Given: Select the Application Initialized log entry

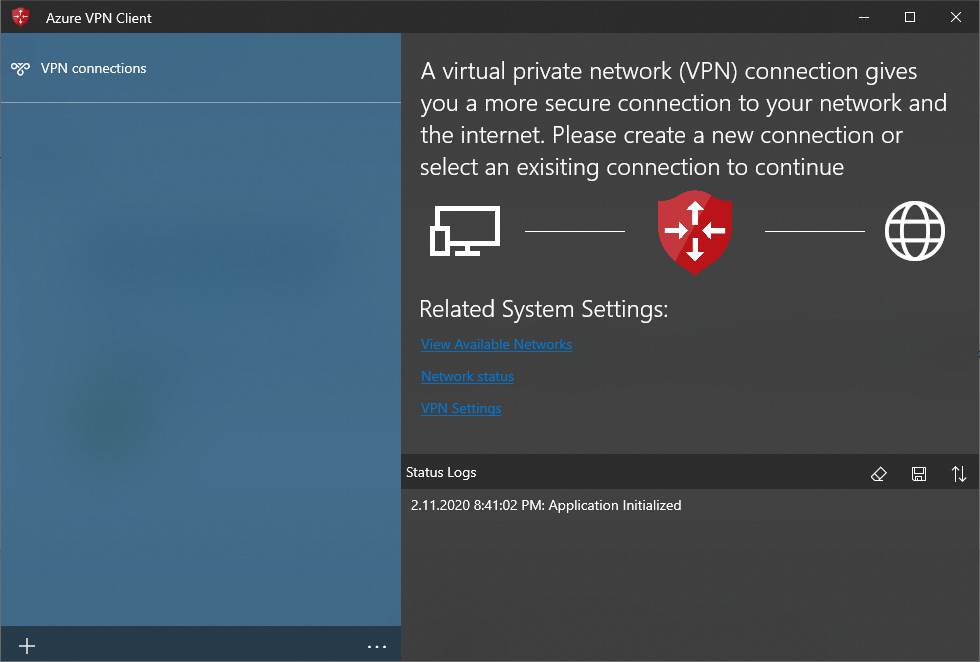Looking at the screenshot, I should tap(546, 505).
